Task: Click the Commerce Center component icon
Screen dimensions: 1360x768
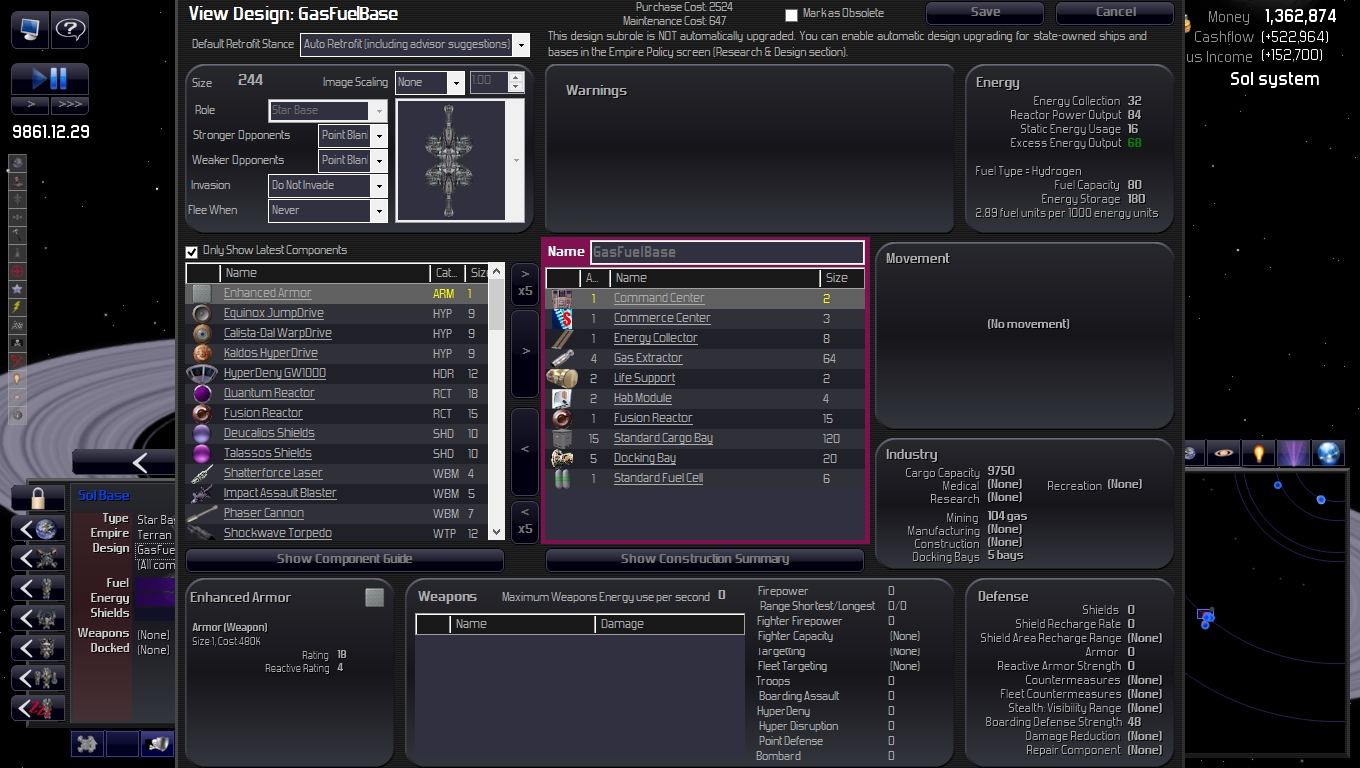Action: [562, 318]
